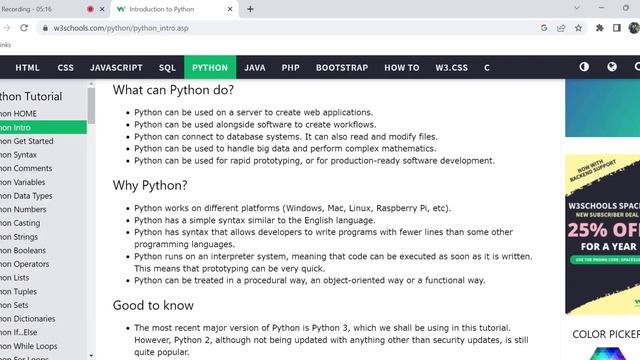Click the sidebar scroll up arrow
The image size is (640, 360).
[x=91, y=84]
